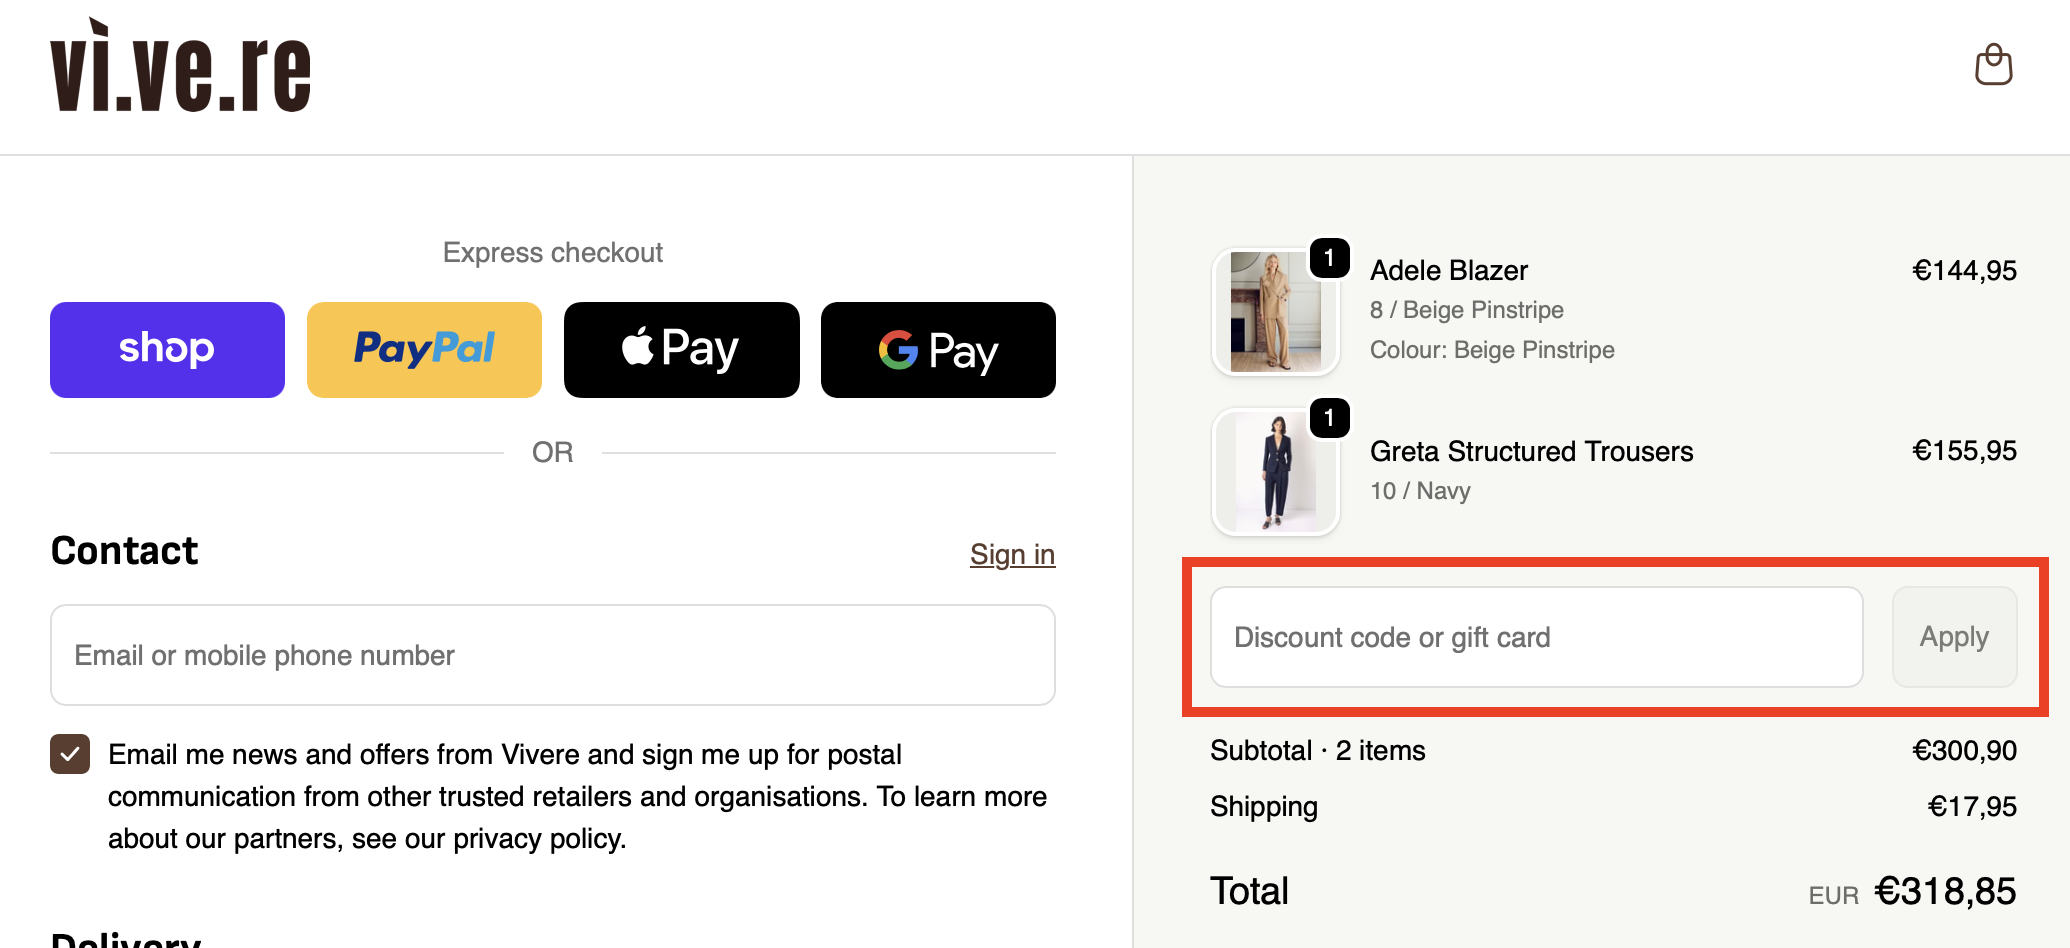Image resolution: width=2070 pixels, height=948 pixels.
Task: Click the discount code or gift card field
Action: point(1536,637)
